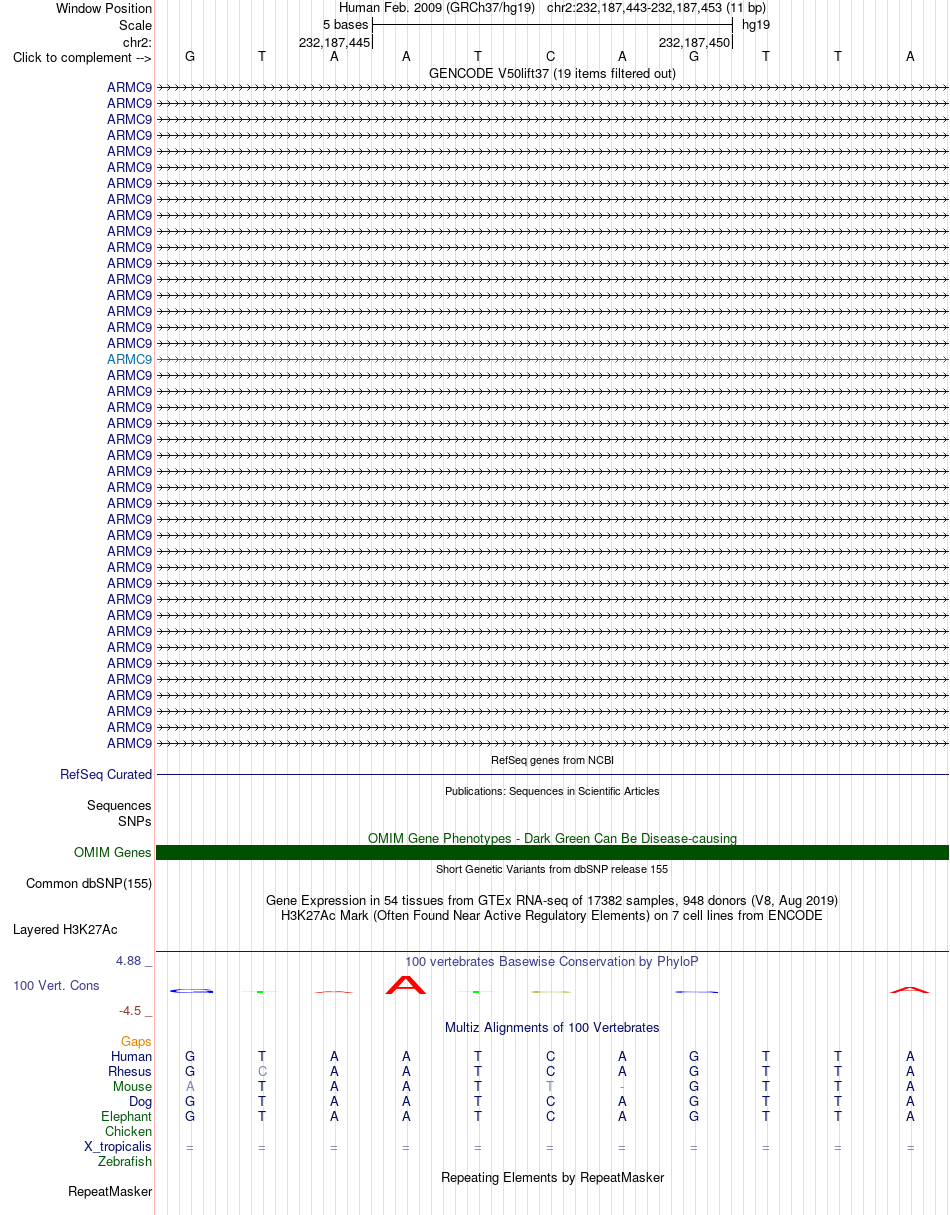Click the 'Click to complement -->' label
The width and height of the screenshot is (950, 1215).
pyautogui.click(x=82, y=57)
